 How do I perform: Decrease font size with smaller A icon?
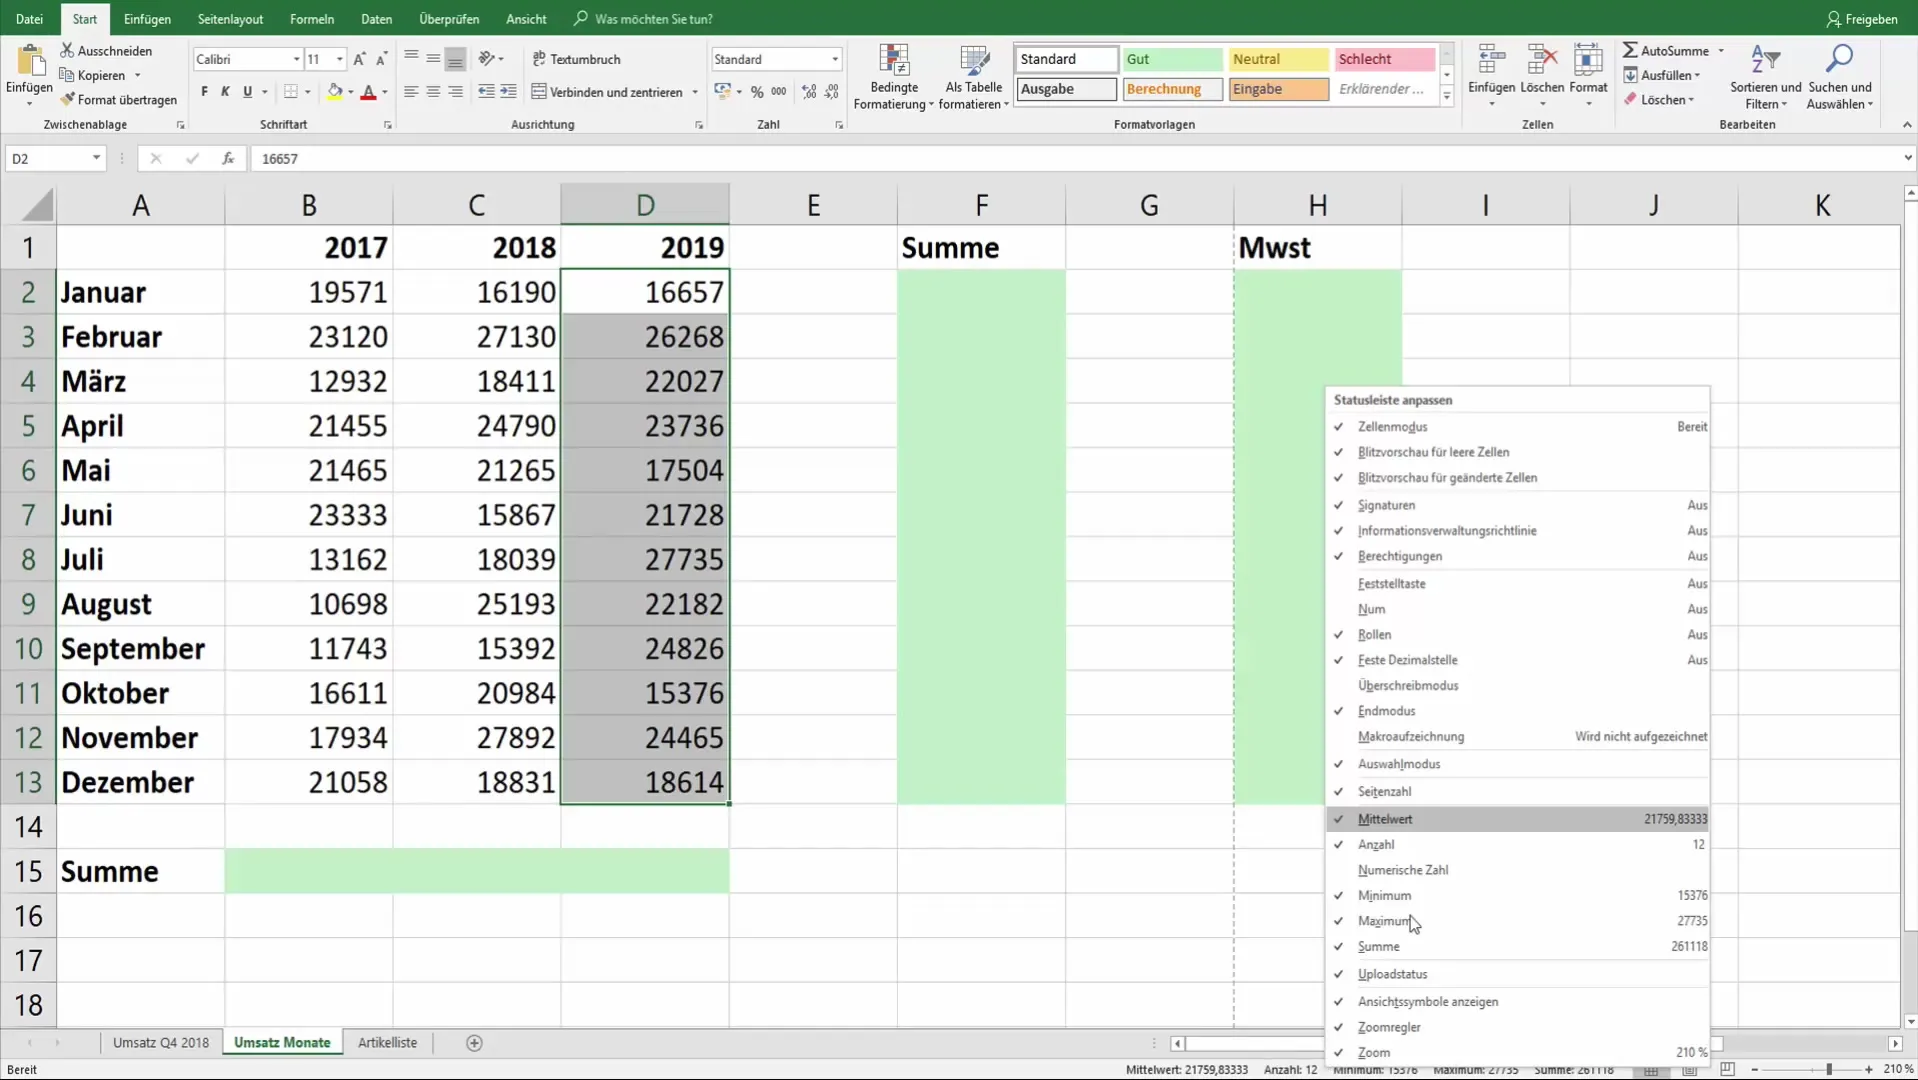pos(381,59)
